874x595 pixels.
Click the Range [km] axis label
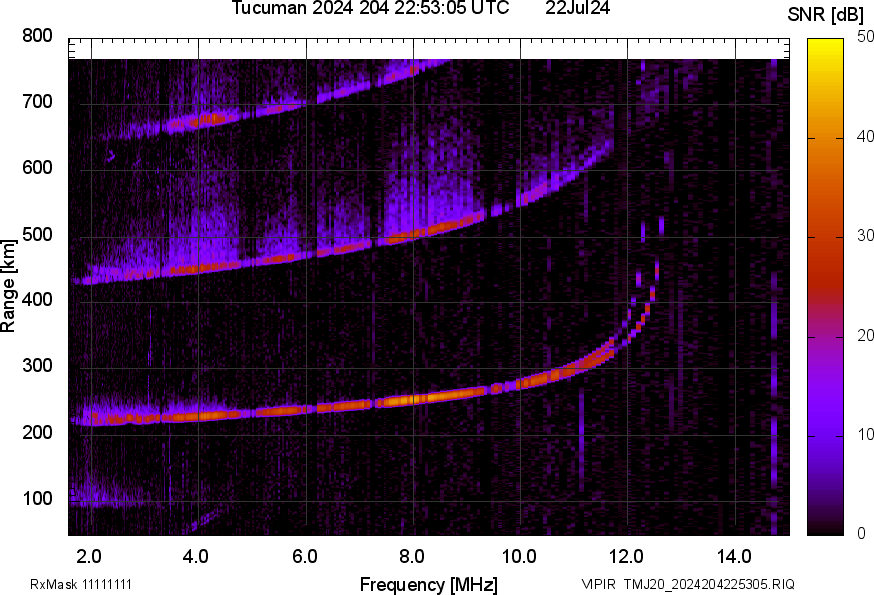click(9, 286)
